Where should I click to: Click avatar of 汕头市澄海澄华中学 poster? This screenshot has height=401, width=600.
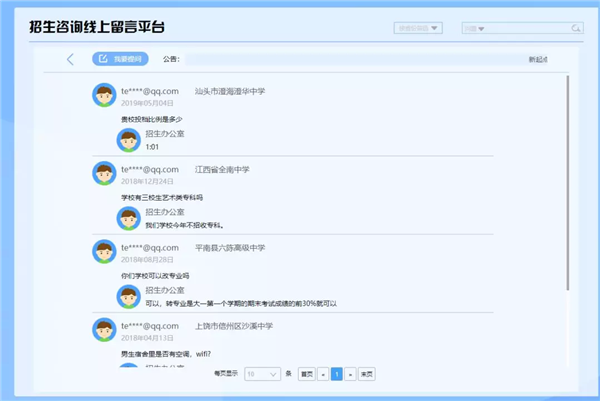(103, 95)
